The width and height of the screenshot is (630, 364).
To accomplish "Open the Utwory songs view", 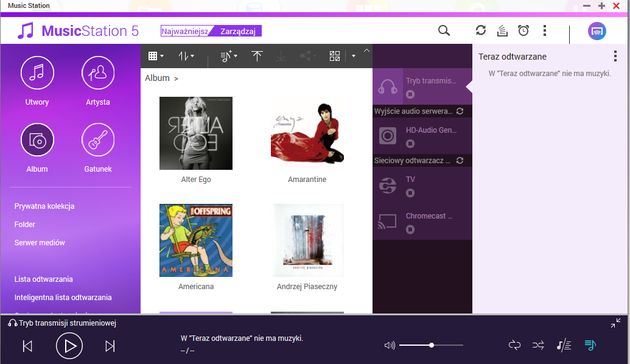I will point(37,73).
